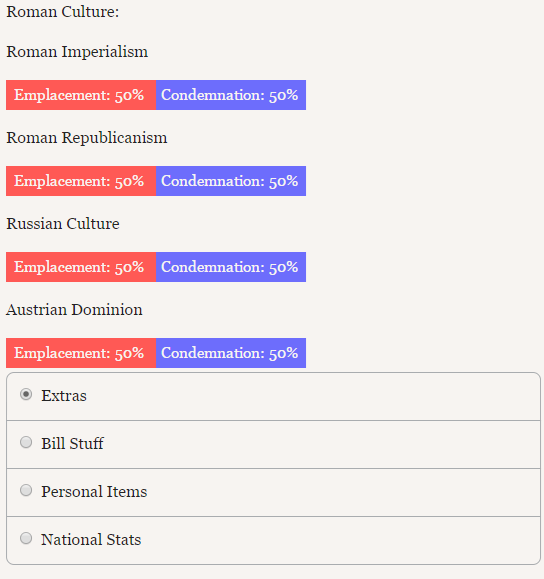Click the Extras label text
Screen dimensions: 544x579
tap(64, 396)
